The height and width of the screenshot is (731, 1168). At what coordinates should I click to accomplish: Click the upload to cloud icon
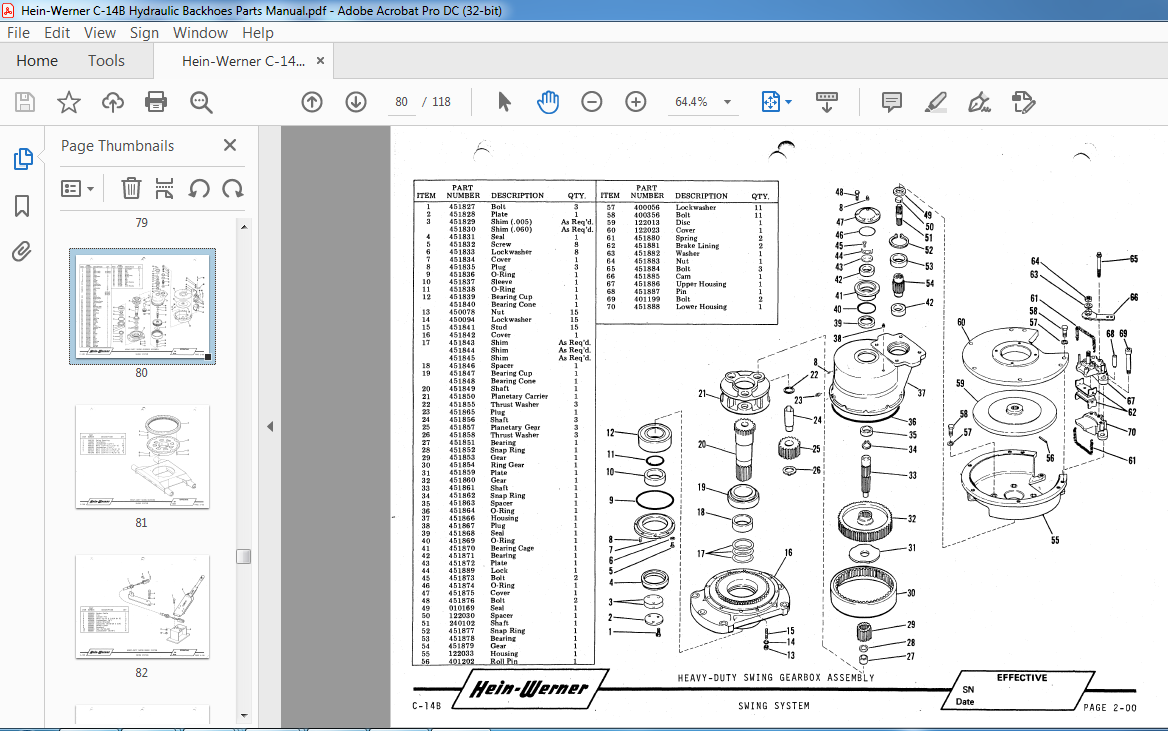[x=112, y=102]
